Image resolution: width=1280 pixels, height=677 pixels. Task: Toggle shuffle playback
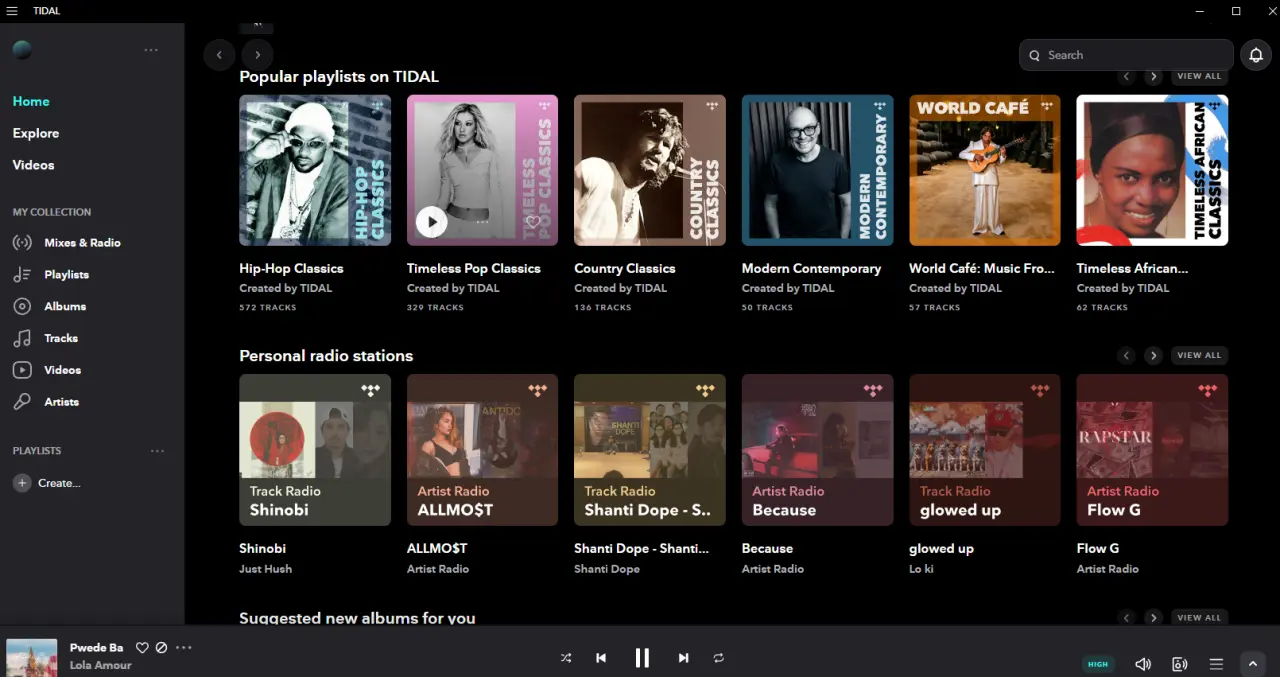[566, 658]
